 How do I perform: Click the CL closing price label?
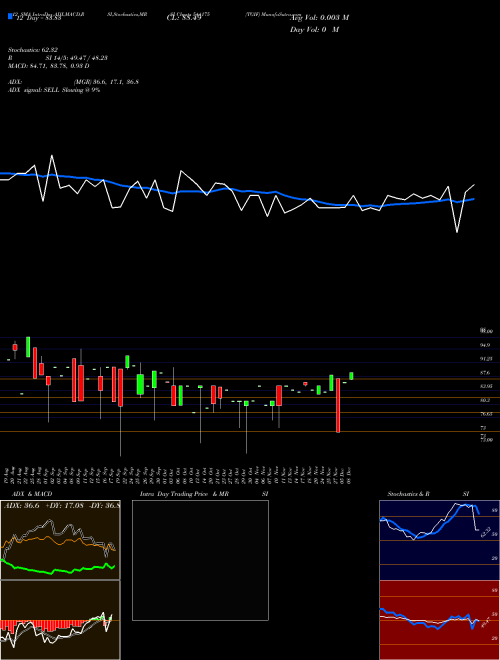[x=184, y=18]
